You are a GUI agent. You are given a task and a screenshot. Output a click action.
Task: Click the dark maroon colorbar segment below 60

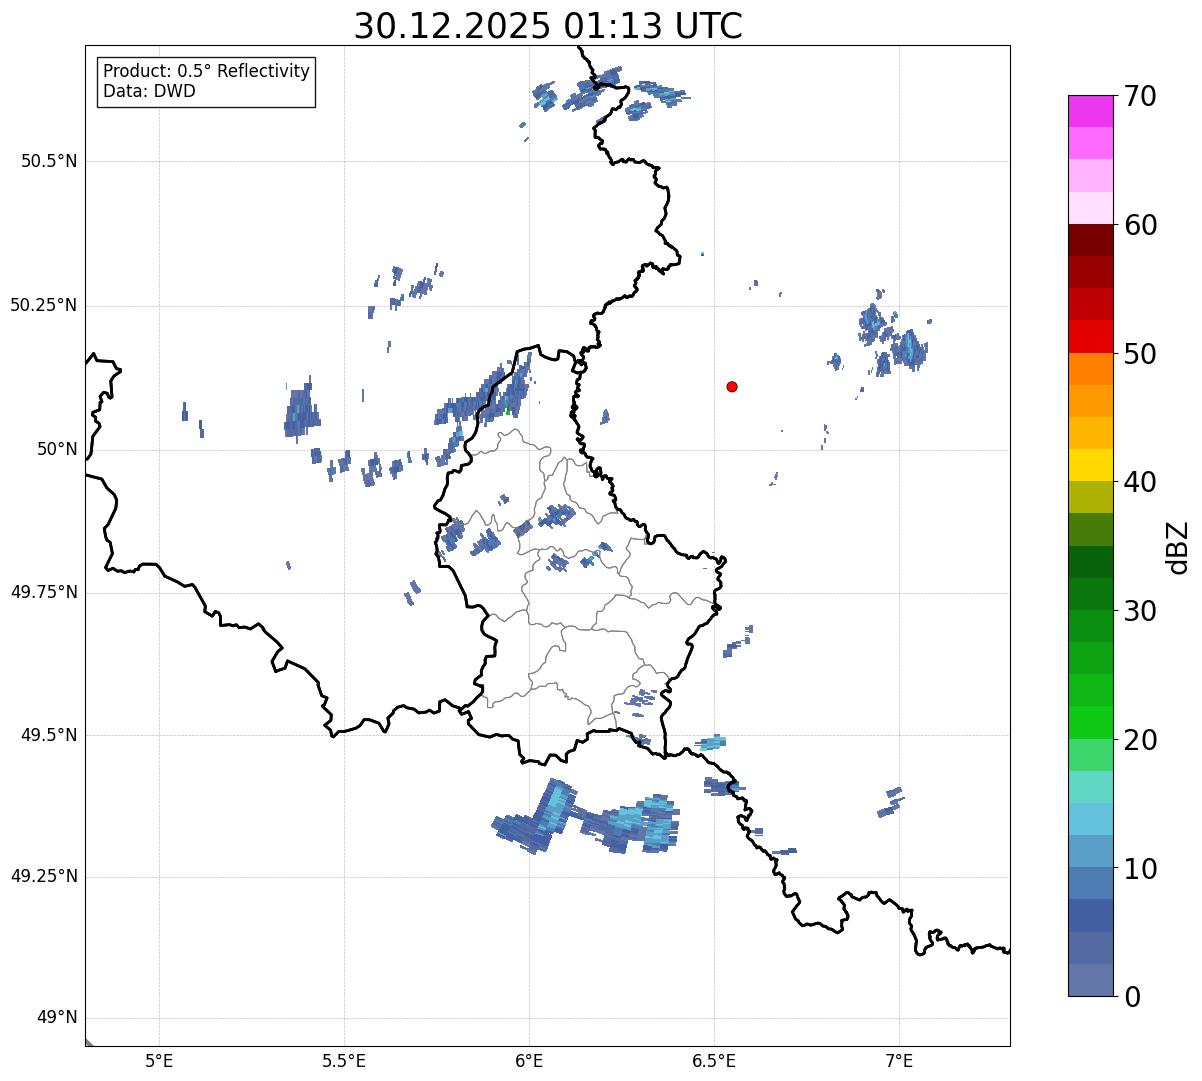tap(1091, 240)
